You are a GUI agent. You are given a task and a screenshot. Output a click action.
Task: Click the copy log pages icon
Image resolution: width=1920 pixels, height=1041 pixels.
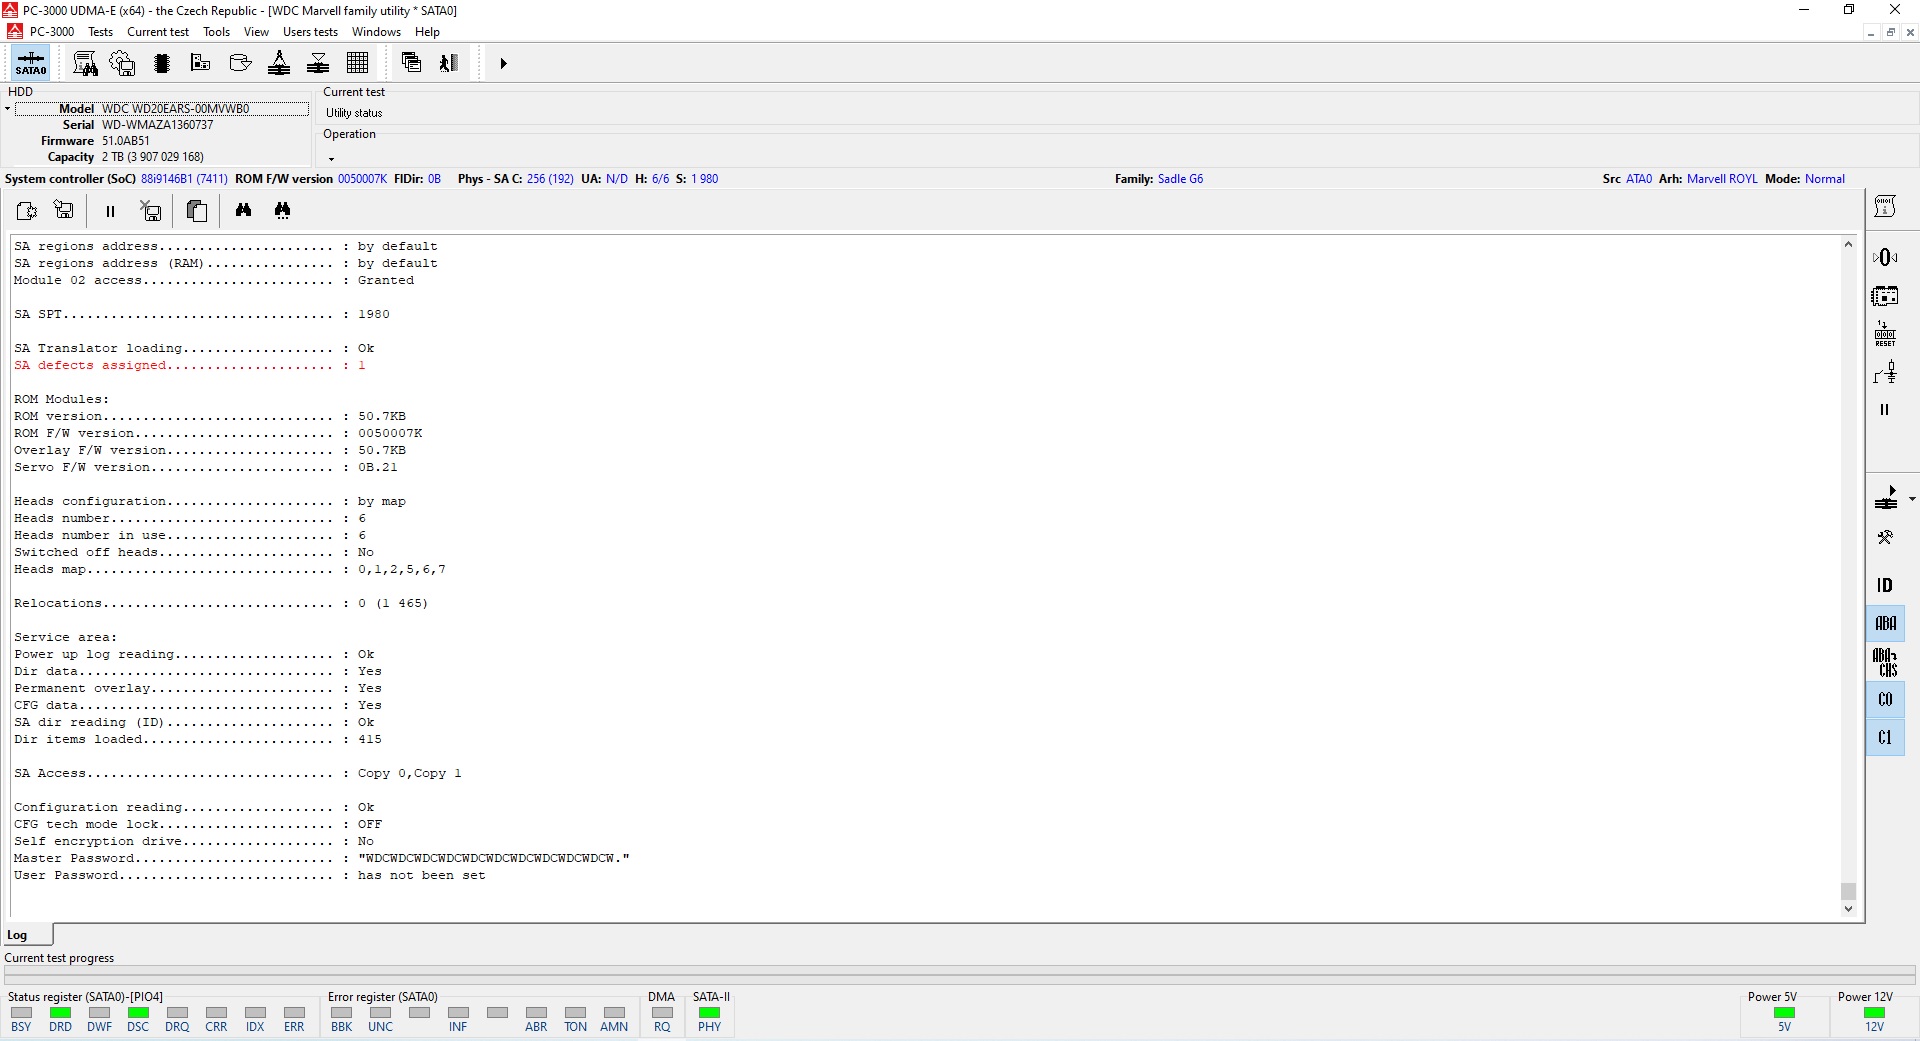pos(197,210)
